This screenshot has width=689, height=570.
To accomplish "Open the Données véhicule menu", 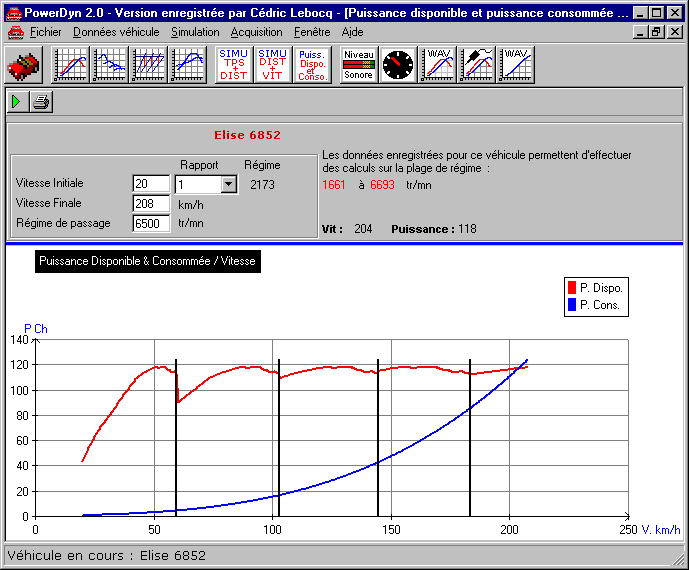I will [x=116, y=32].
